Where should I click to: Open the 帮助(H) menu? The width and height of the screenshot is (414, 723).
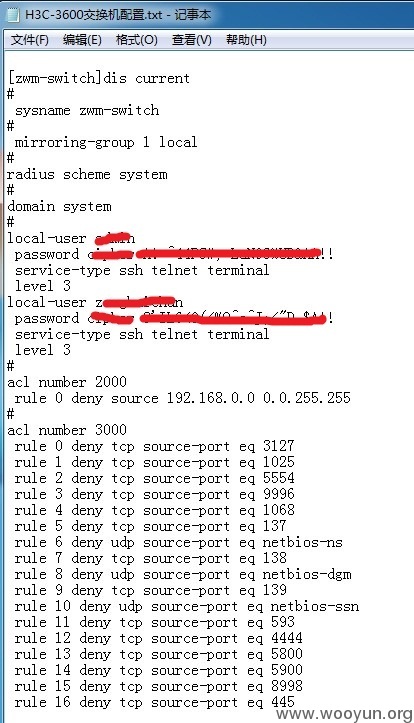(246, 40)
